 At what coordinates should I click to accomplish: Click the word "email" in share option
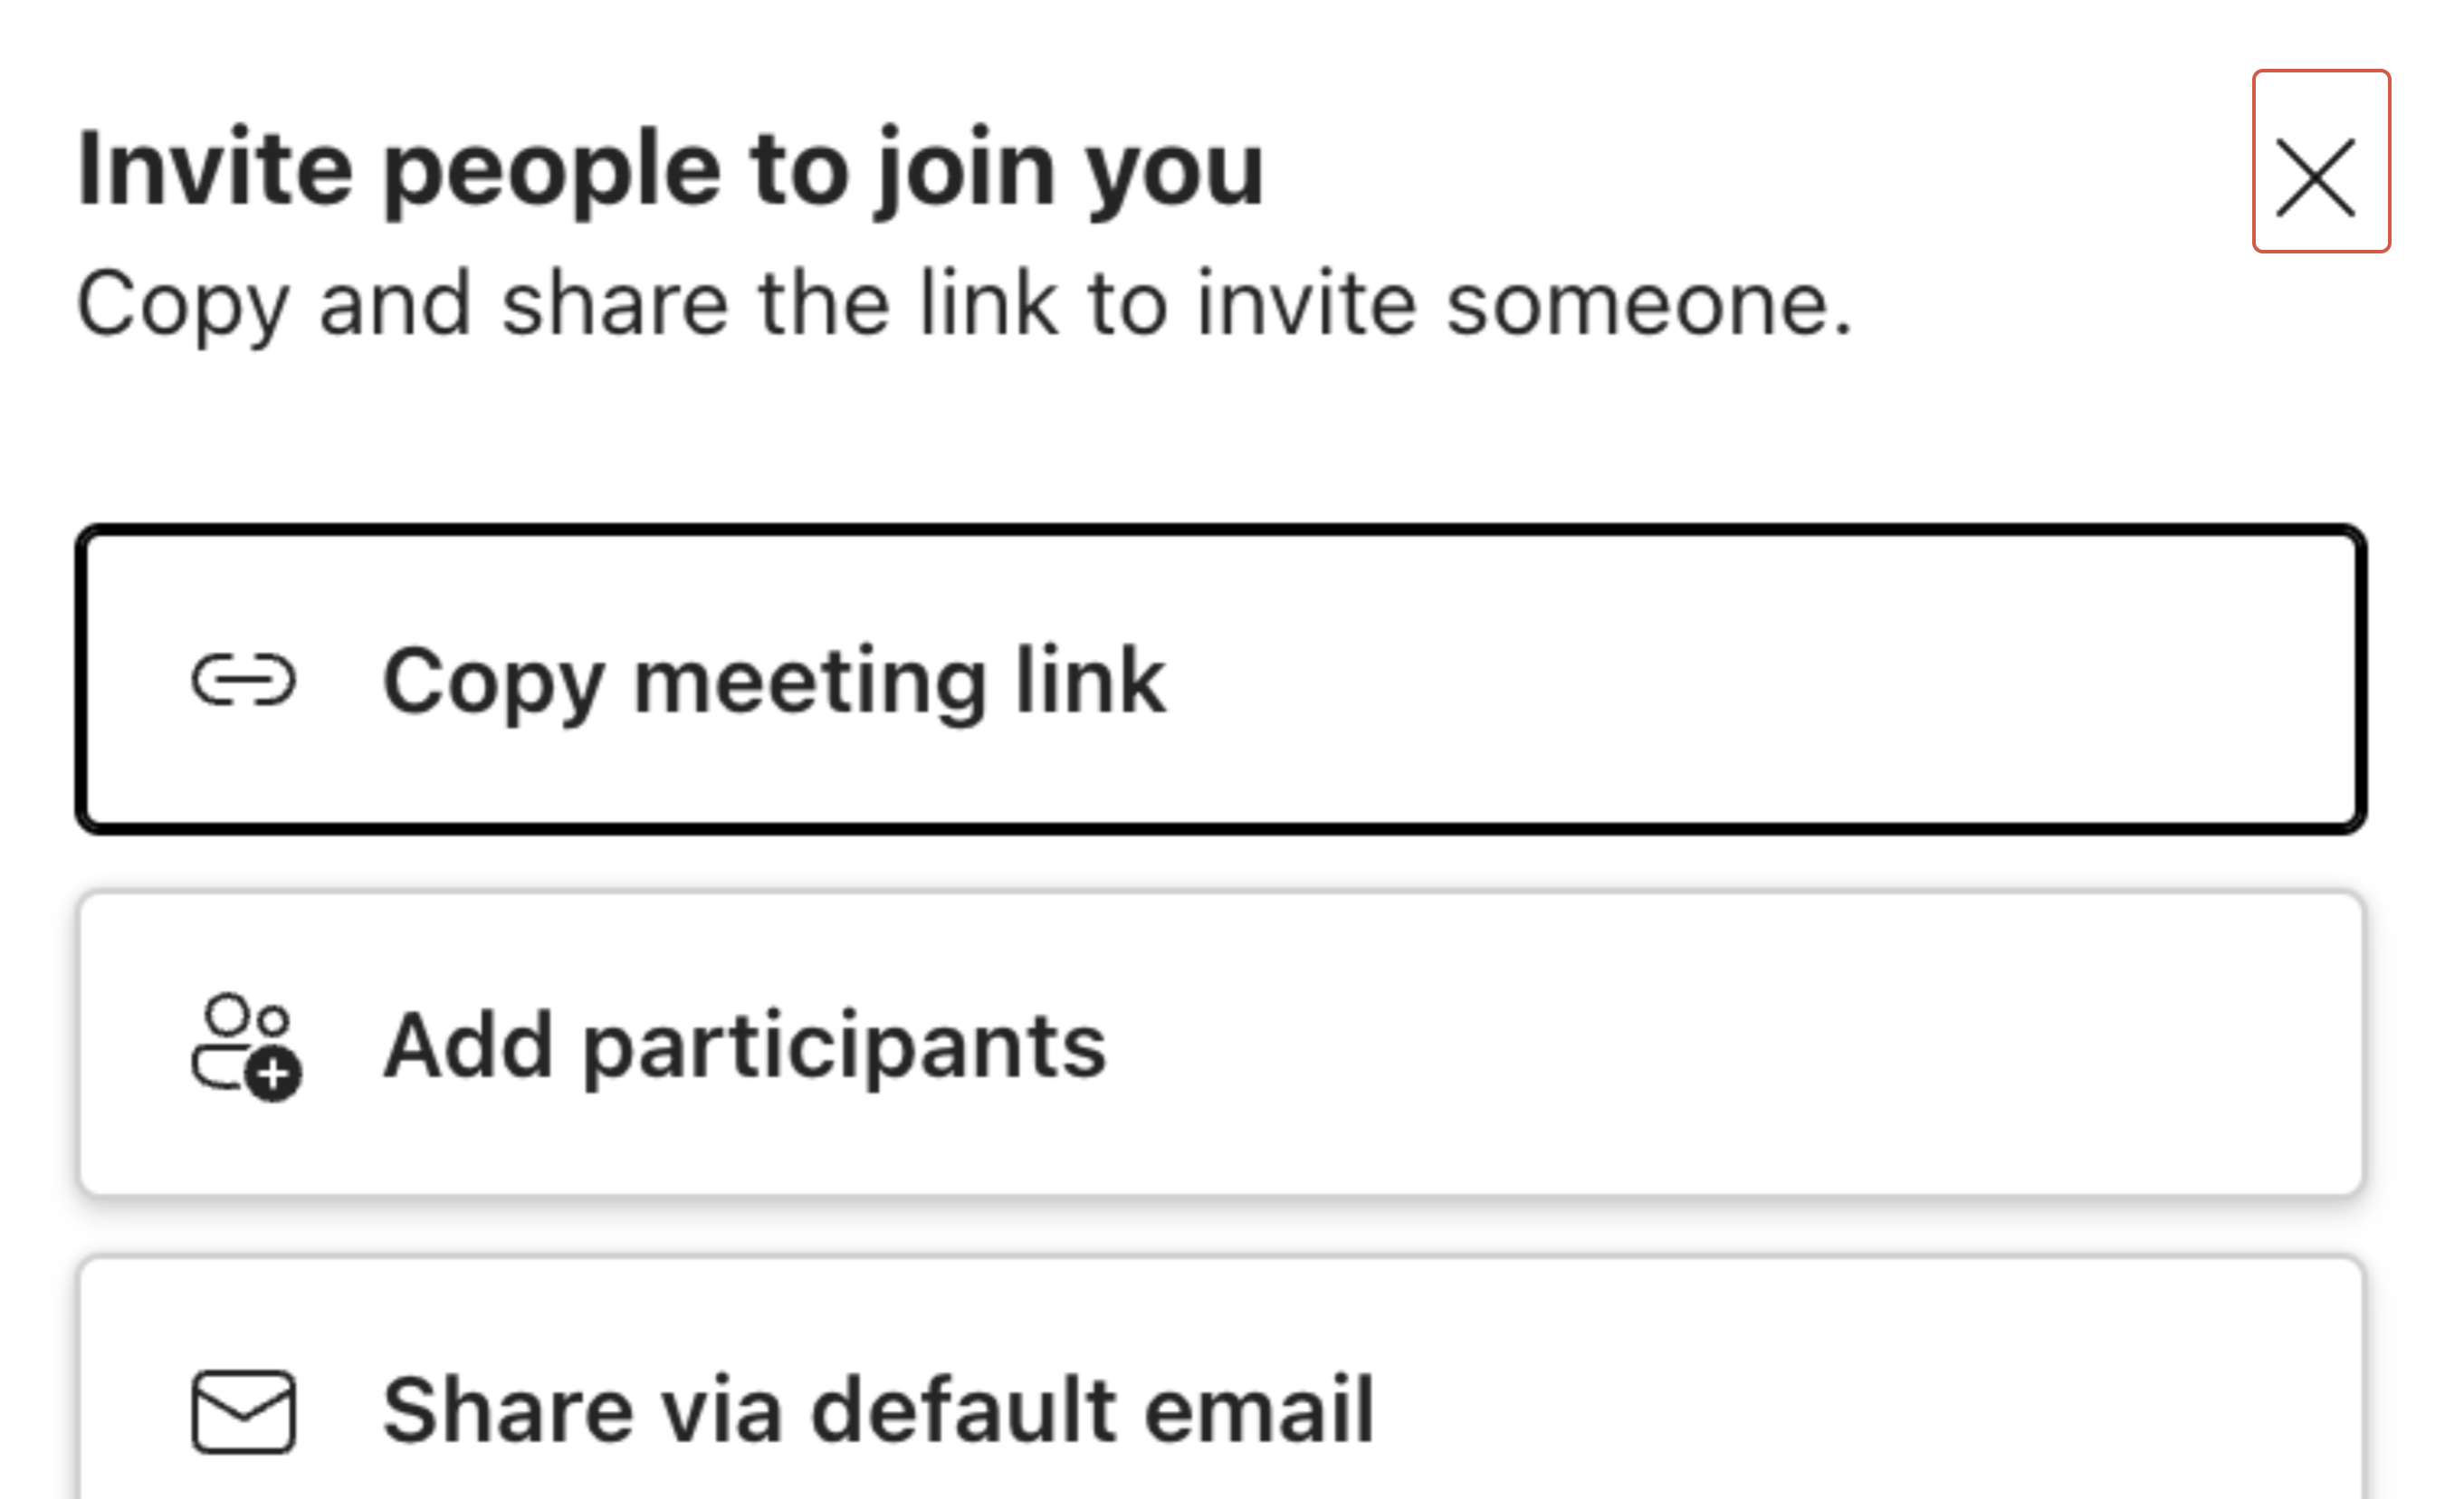tap(1258, 1410)
